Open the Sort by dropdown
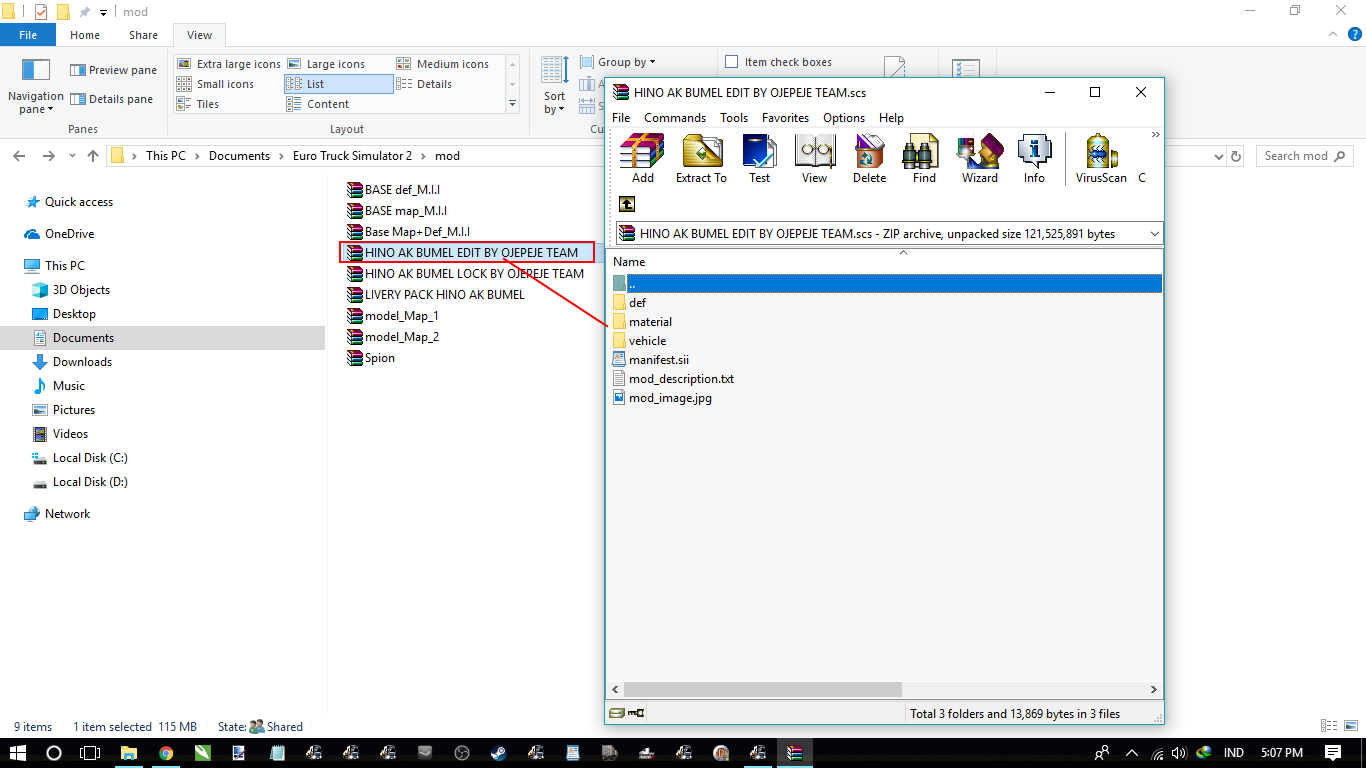1366x768 pixels. (x=554, y=86)
